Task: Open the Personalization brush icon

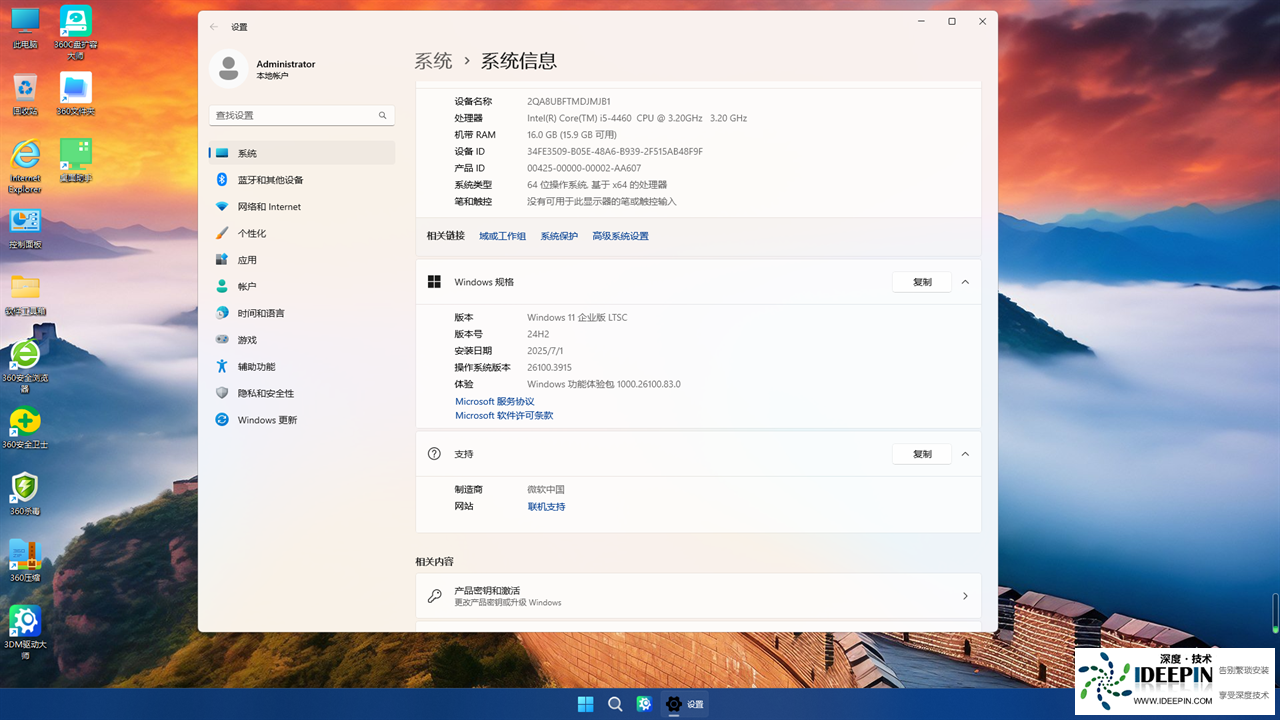Action: coord(222,233)
